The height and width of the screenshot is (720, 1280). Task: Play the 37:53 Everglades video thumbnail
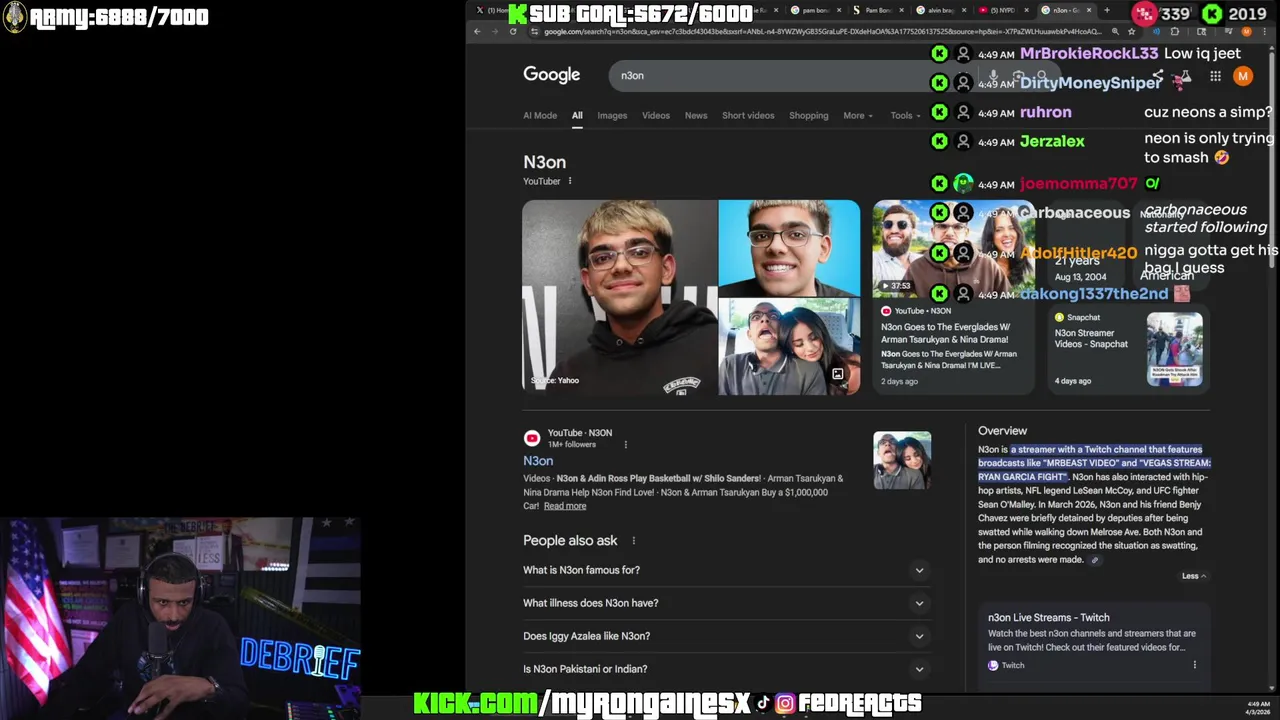coord(954,249)
